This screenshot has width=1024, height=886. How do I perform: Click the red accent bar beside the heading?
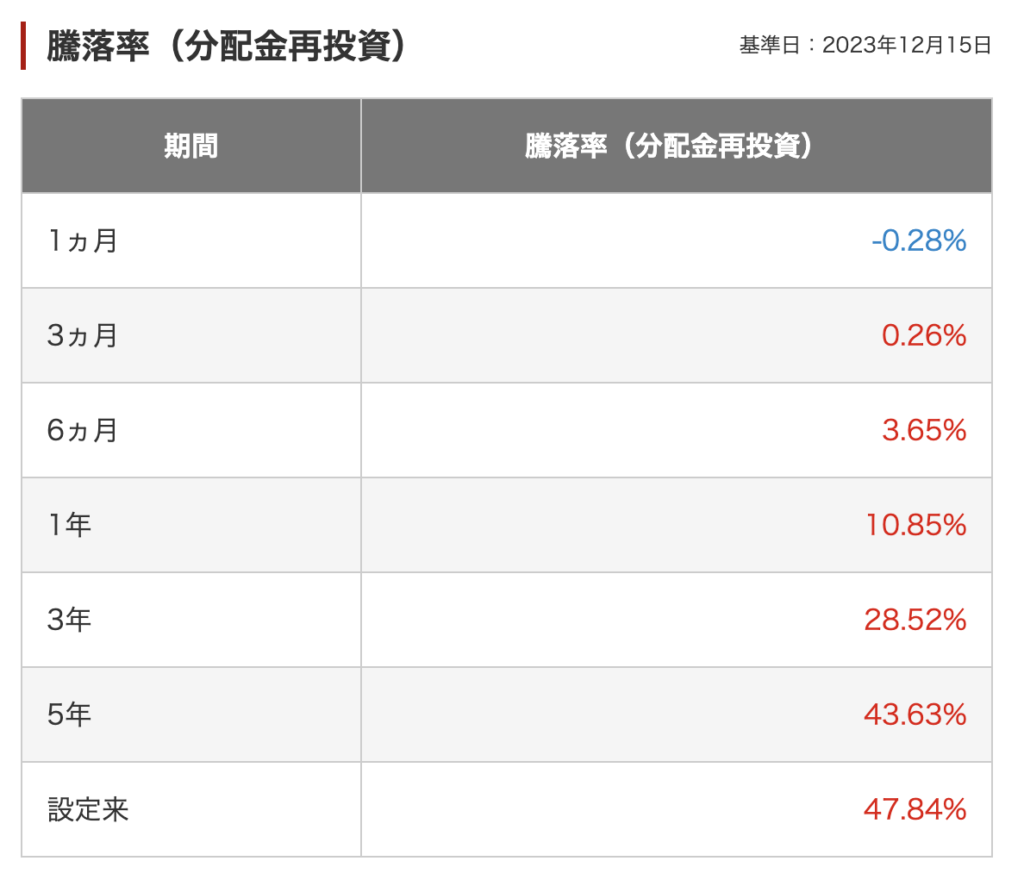click(x=23, y=47)
